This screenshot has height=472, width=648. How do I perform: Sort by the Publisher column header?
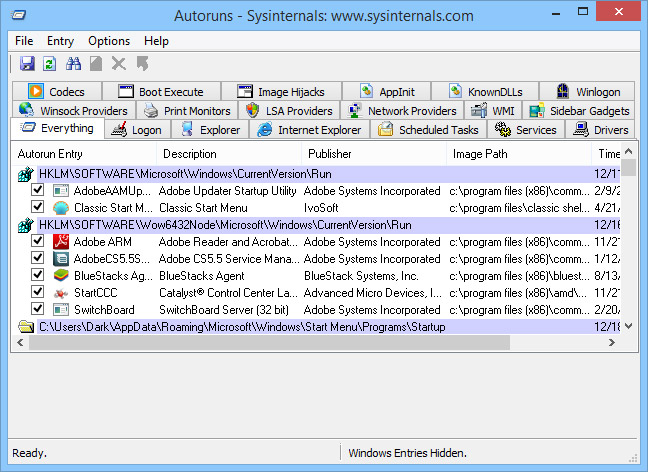330,154
